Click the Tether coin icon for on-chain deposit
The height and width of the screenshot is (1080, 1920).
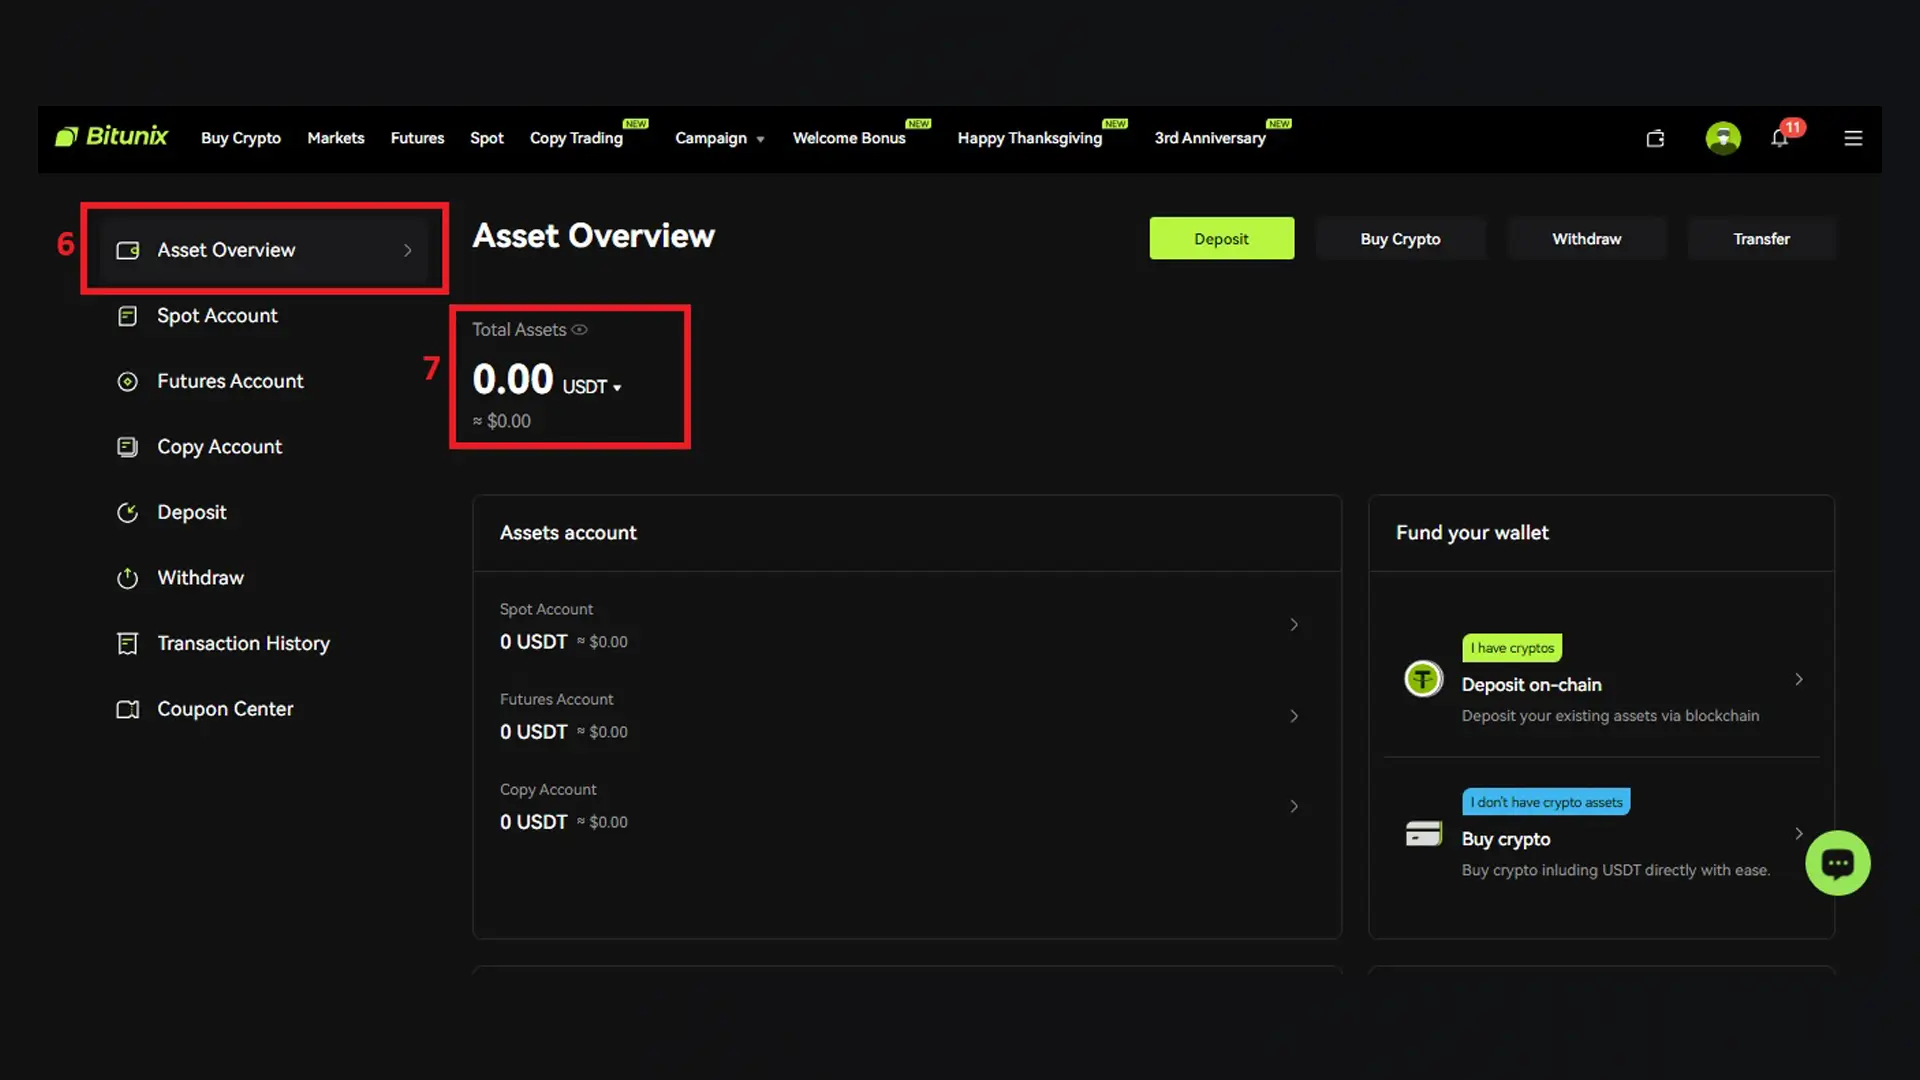pos(1423,679)
